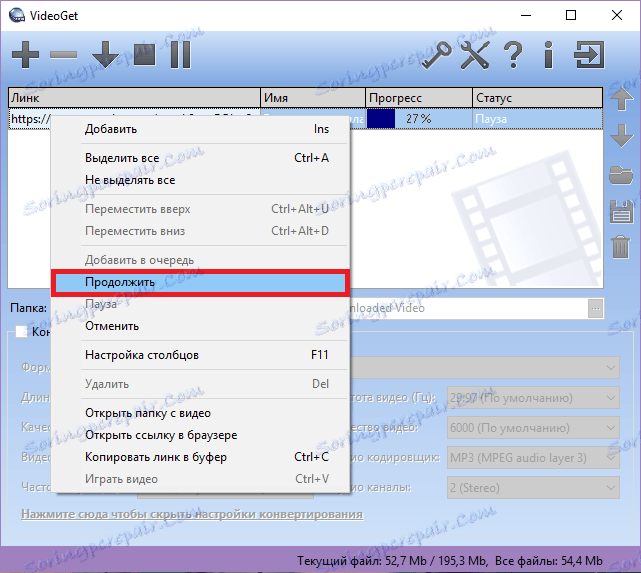This screenshot has height=573, width=641.
Task: Click the VideoGet app icon in title bar
Action: (x=17, y=15)
